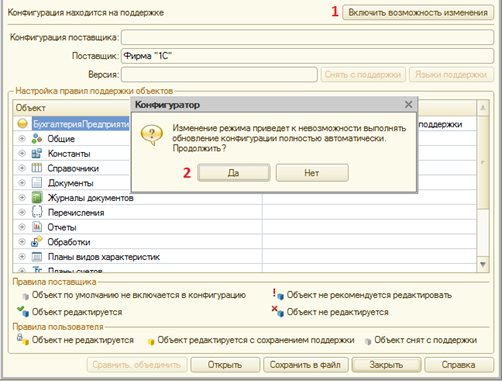The image size is (502, 381).
Task: Click the yellow root configuration icon
Action: (x=22, y=124)
